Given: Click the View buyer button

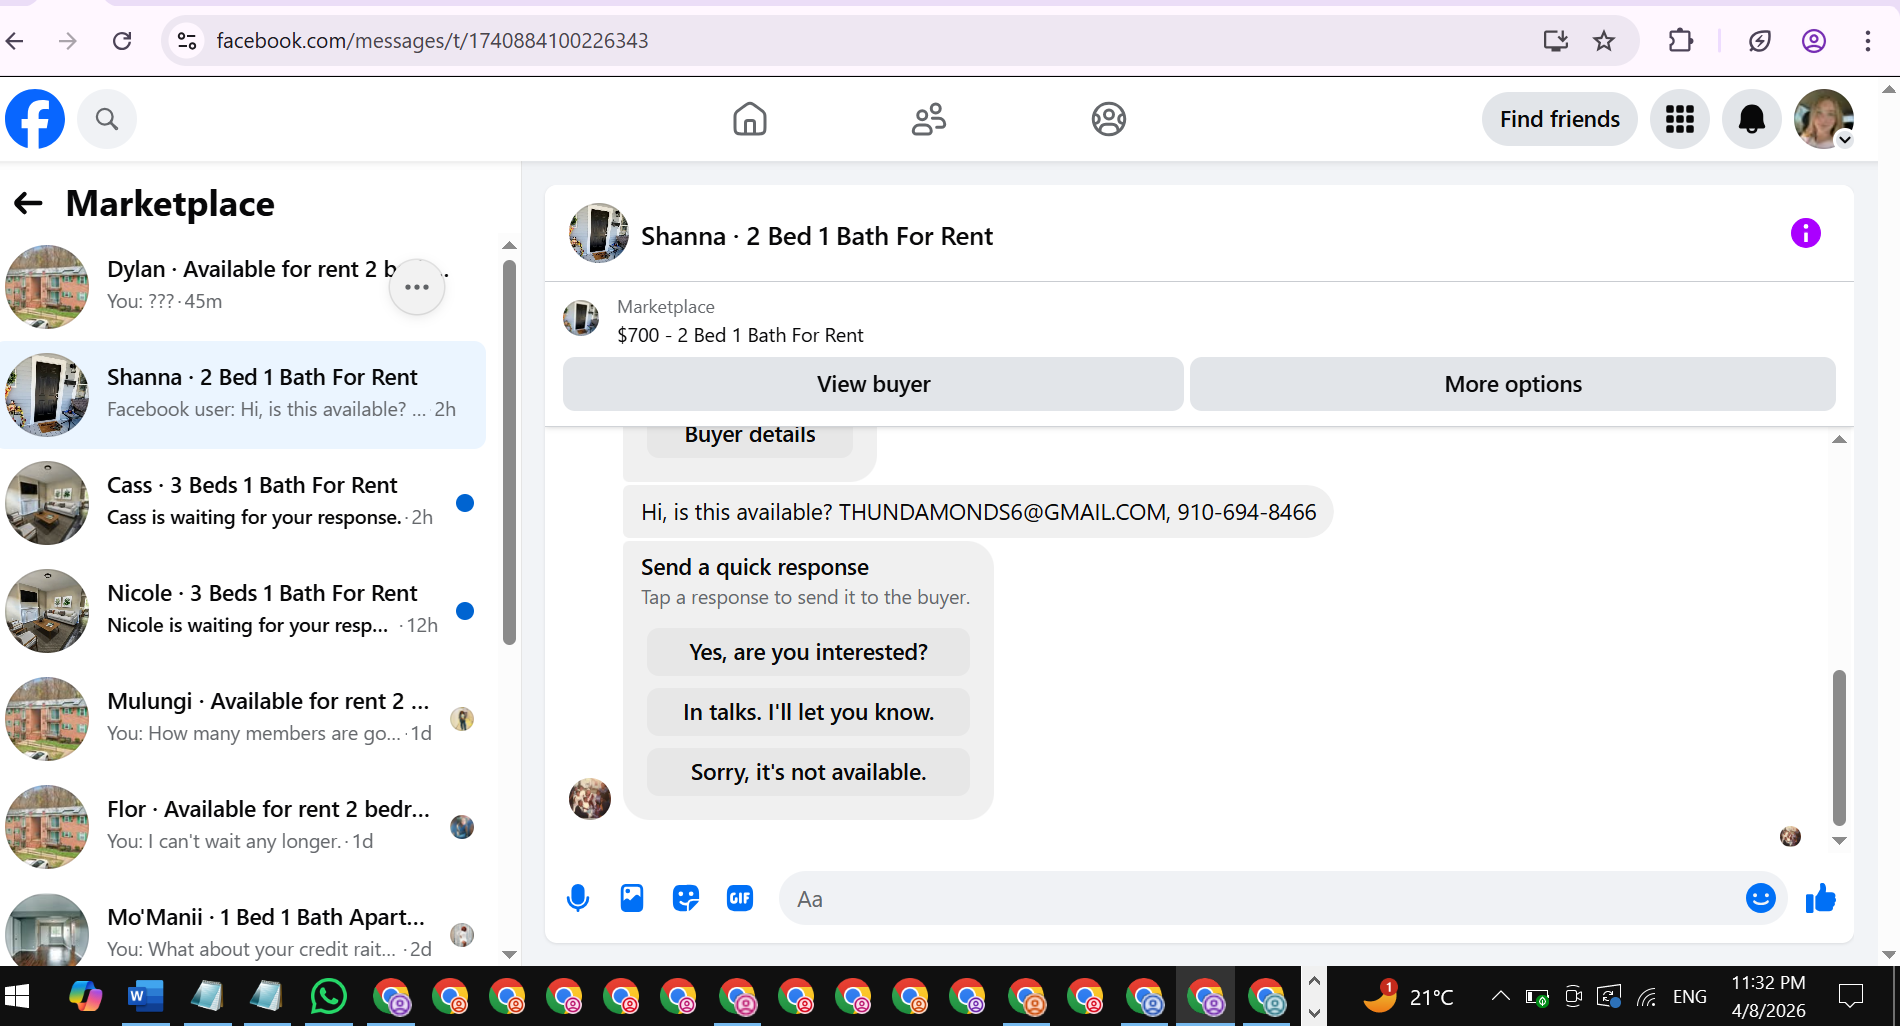Looking at the screenshot, I should [873, 384].
